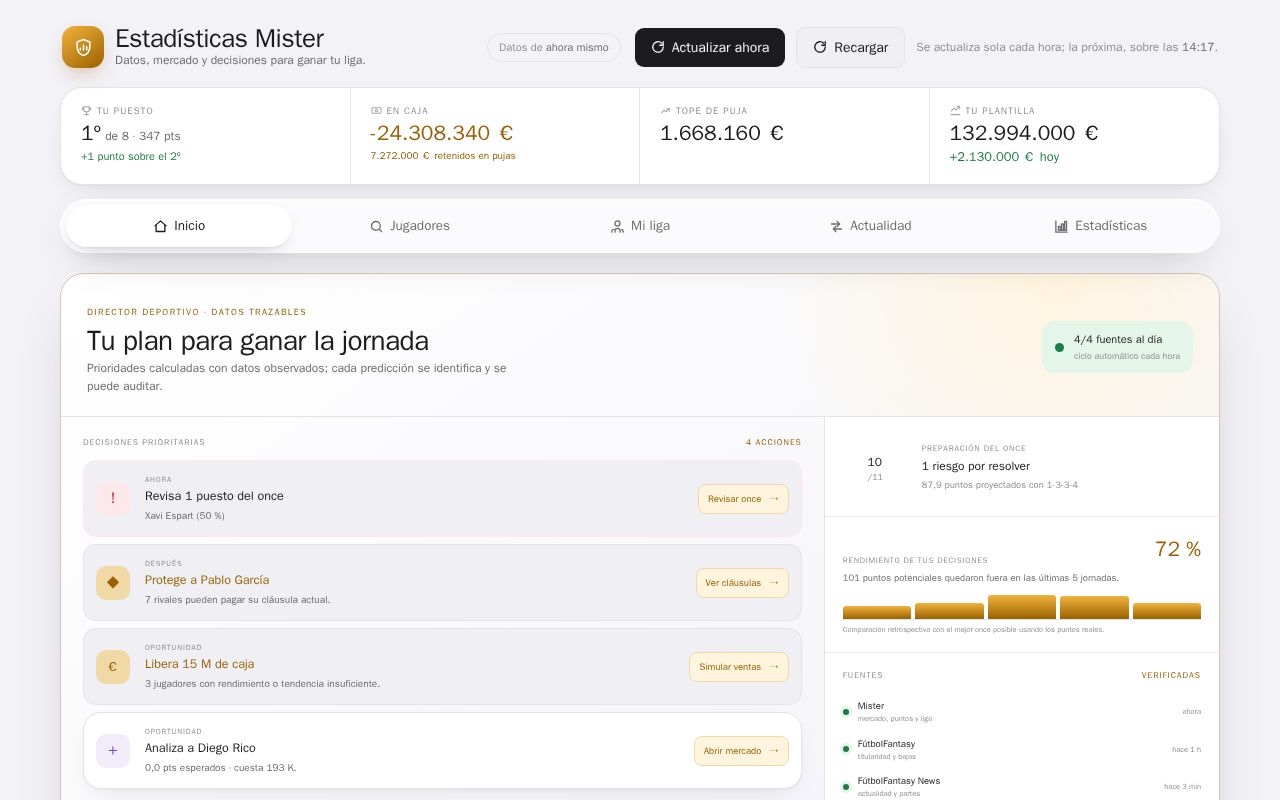The width and height of the screenshot is (1280, 800).
Task: Click the green status dot for FútbolFantasy titularidad
Action: pyautogui.click(x=846, y=750)
